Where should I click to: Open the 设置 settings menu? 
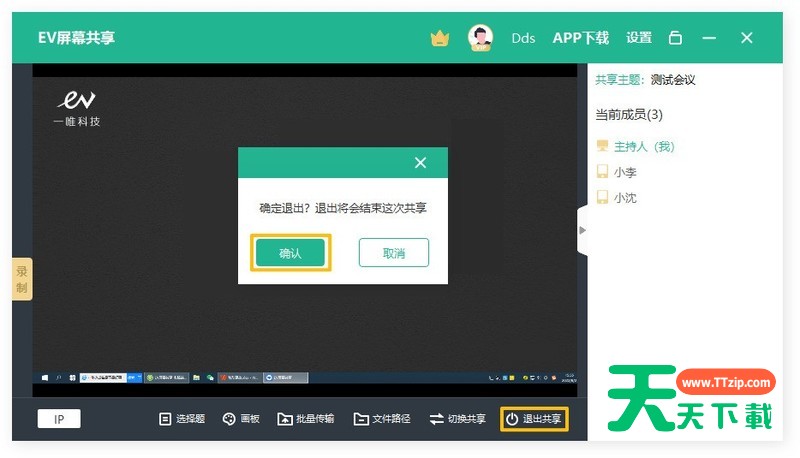639,38
